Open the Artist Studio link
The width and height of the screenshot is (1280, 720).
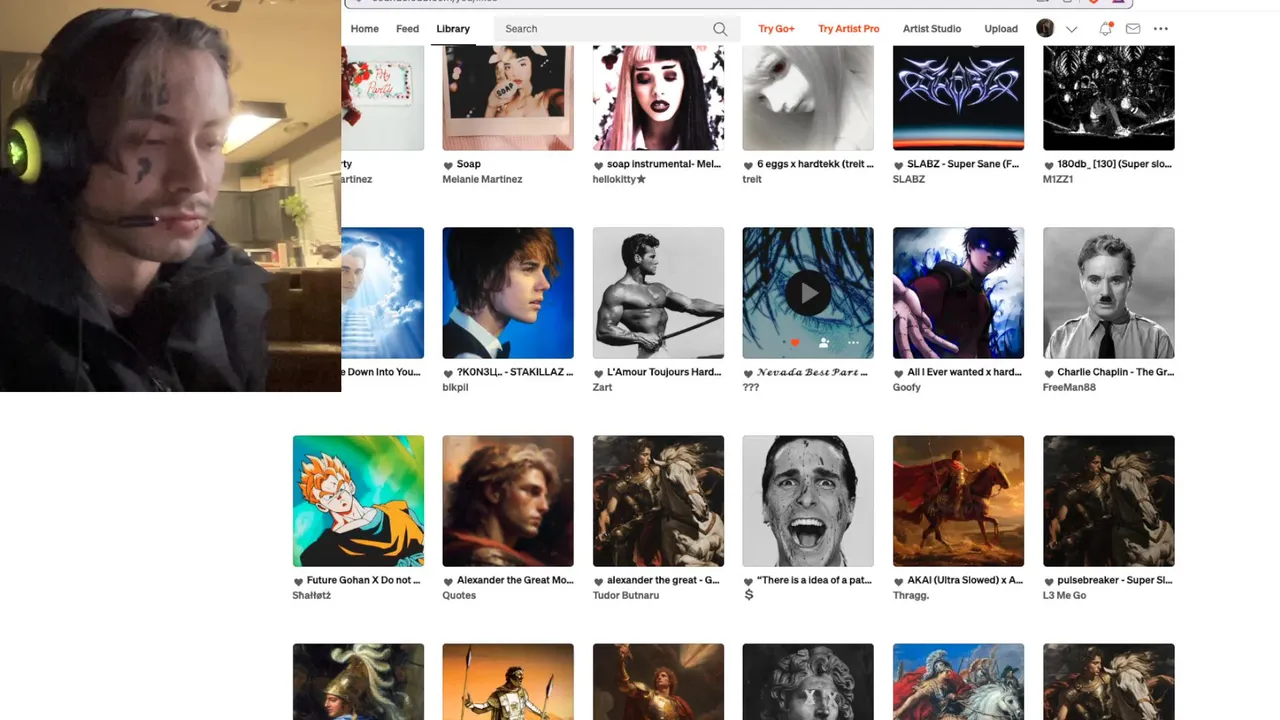point(932,29)
